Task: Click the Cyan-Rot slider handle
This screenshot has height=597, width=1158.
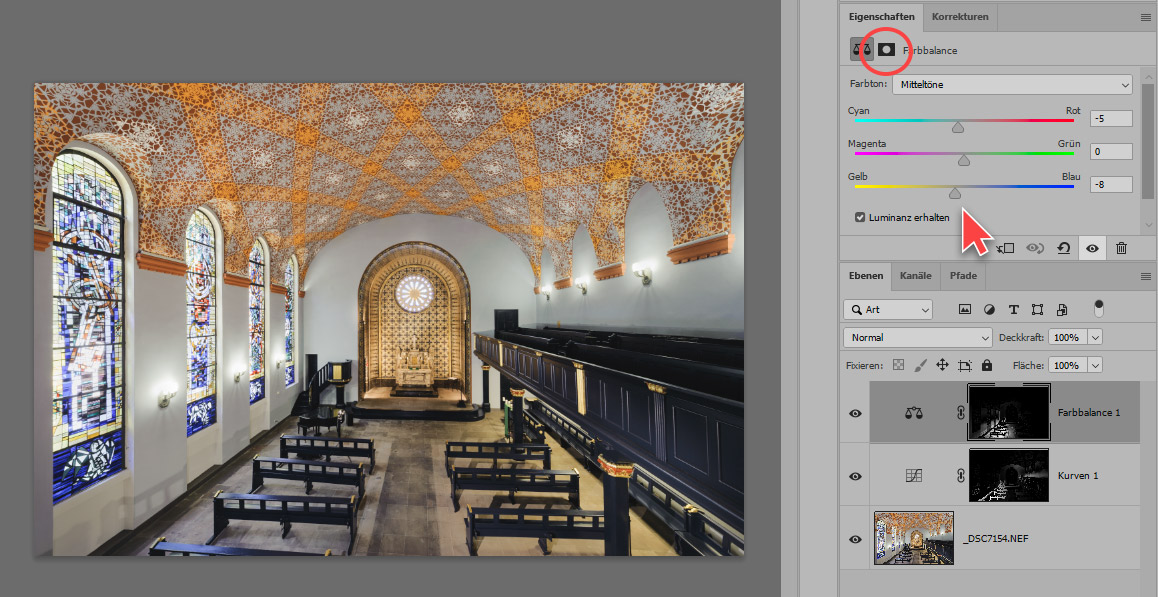Action: click(x=958, y=127)
